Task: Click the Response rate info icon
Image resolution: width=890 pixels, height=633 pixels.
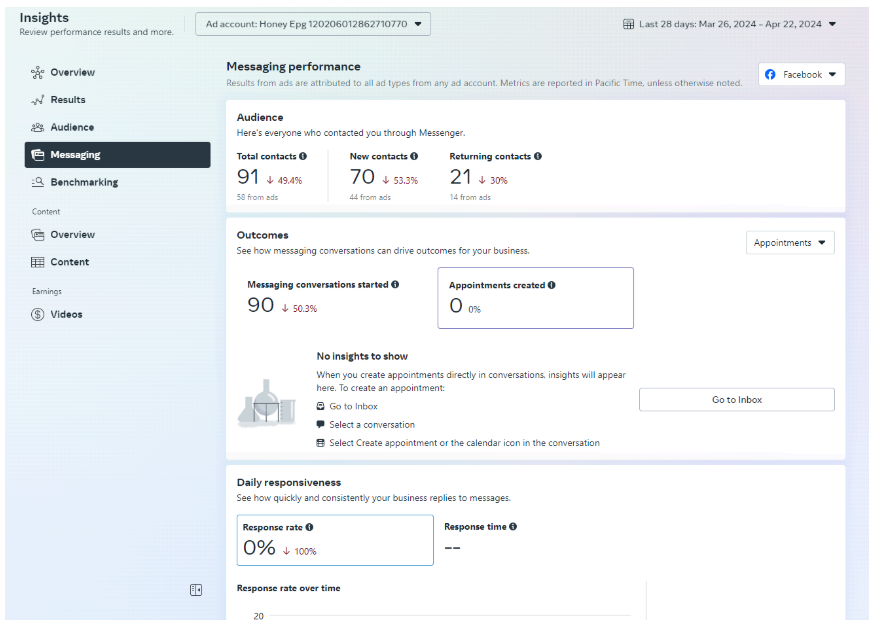Action: coord(310,527)
